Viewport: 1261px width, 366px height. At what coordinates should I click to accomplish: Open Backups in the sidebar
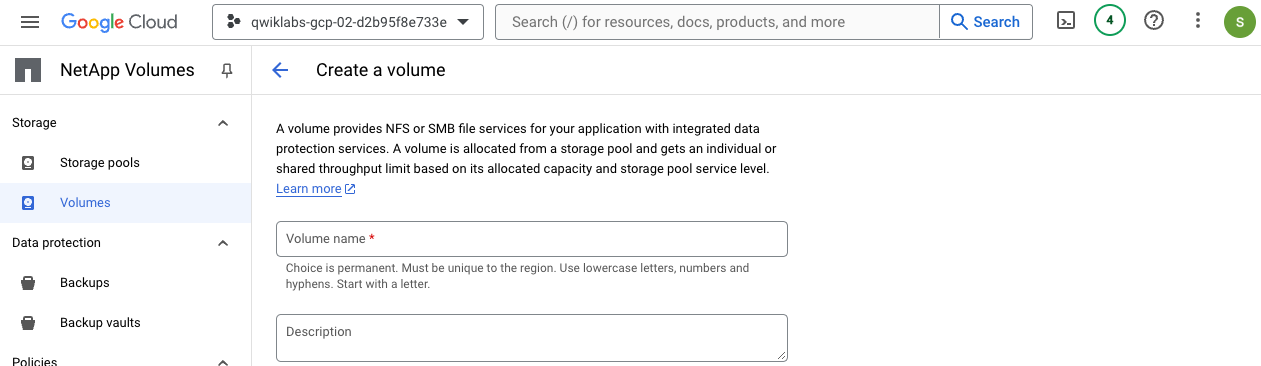coord(125,283)
